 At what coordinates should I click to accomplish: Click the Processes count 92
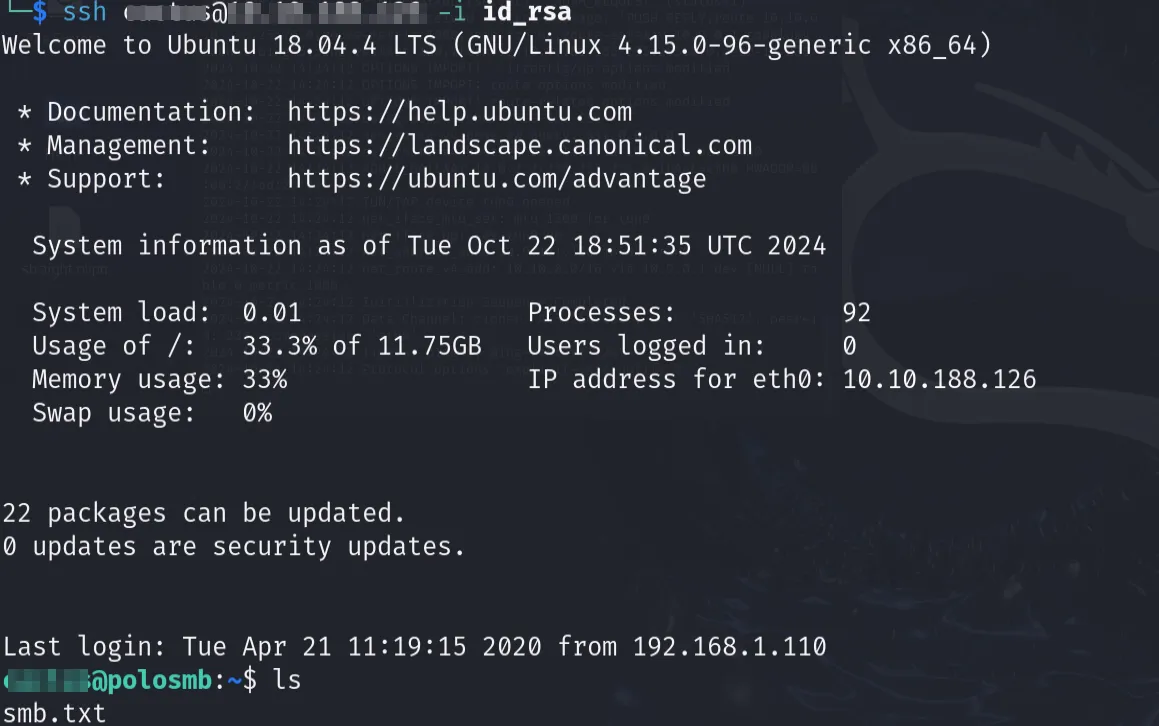(x=856, y=313)
